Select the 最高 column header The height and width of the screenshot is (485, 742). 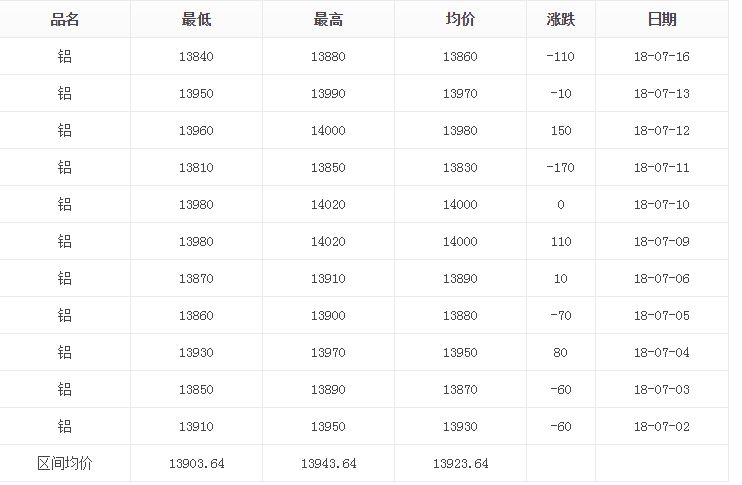pos(328,20)
